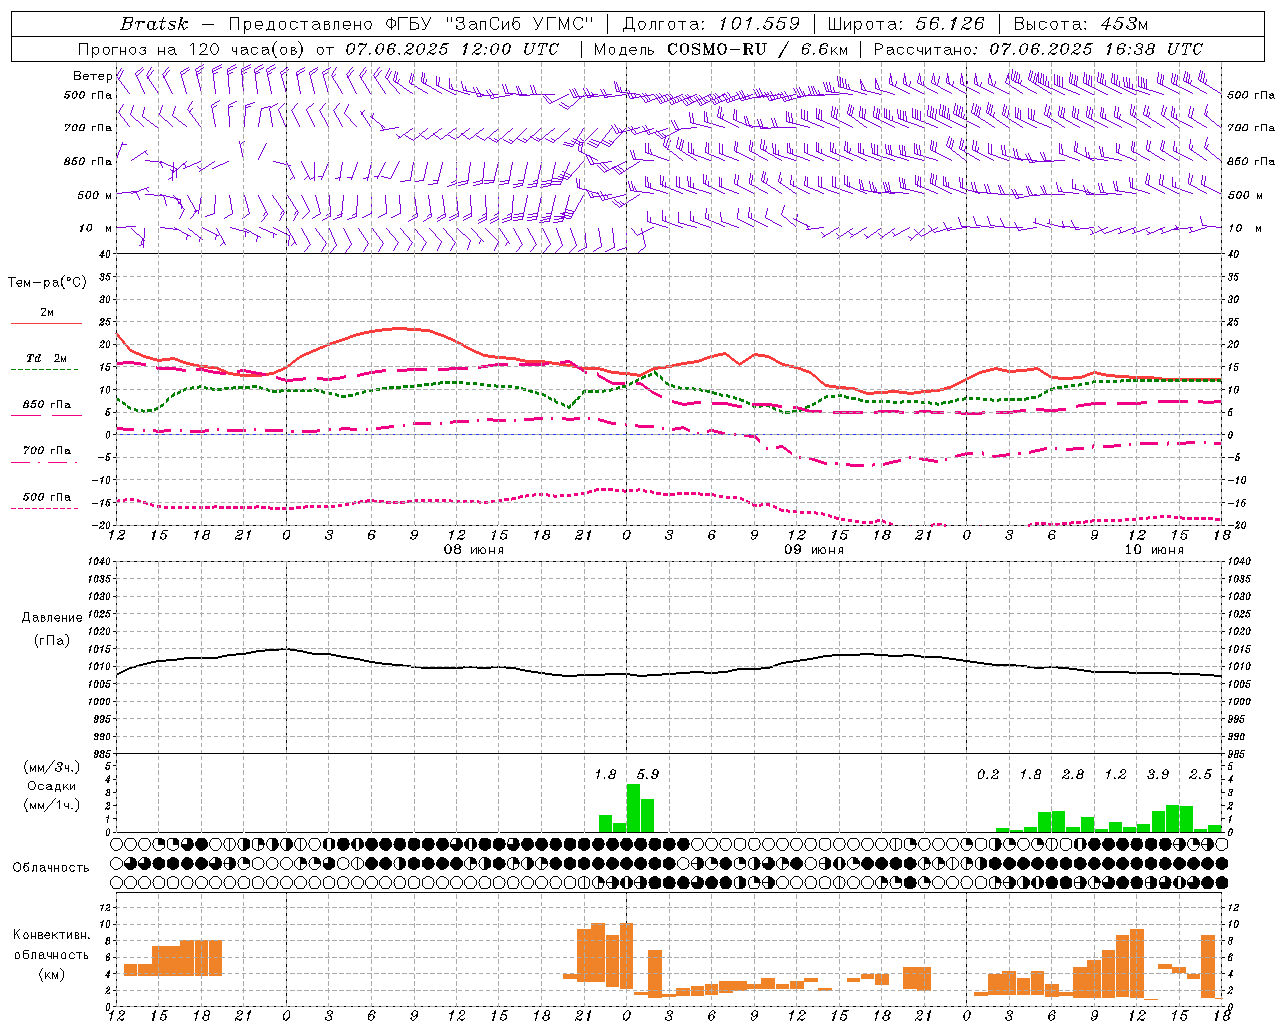Click the '(км)' convective cloud unit label
The image size is (1280, 1024).
point(52,974)
